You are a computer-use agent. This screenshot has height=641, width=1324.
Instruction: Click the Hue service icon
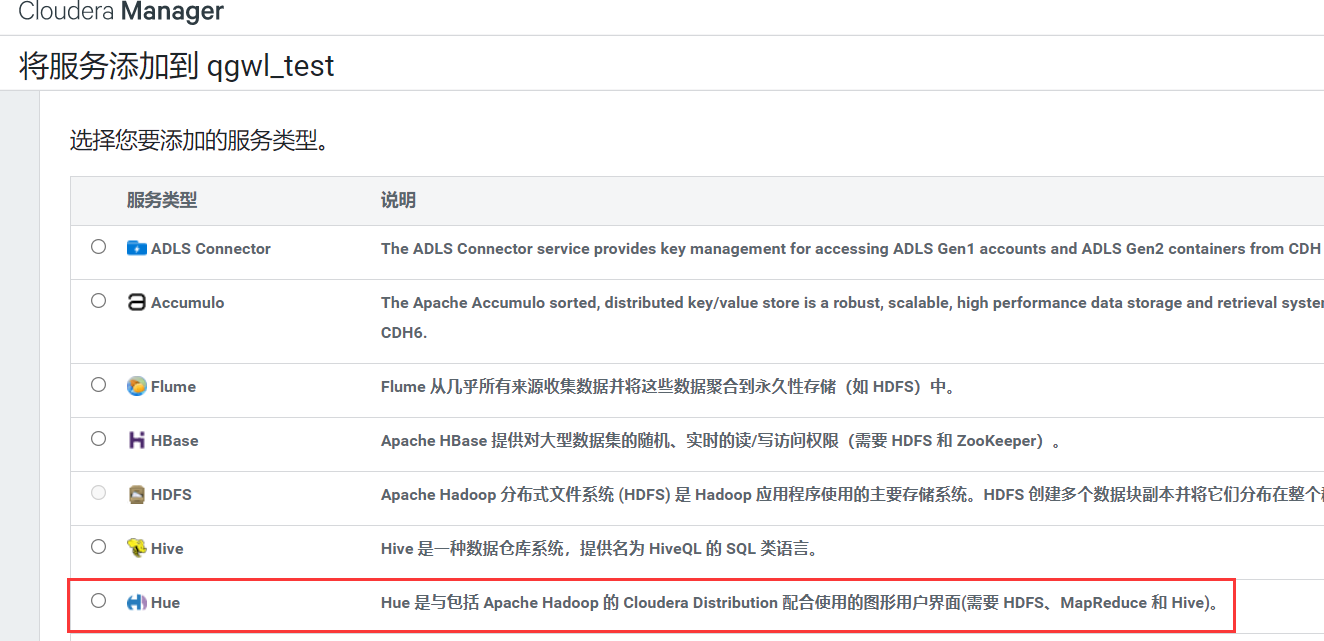136,602
